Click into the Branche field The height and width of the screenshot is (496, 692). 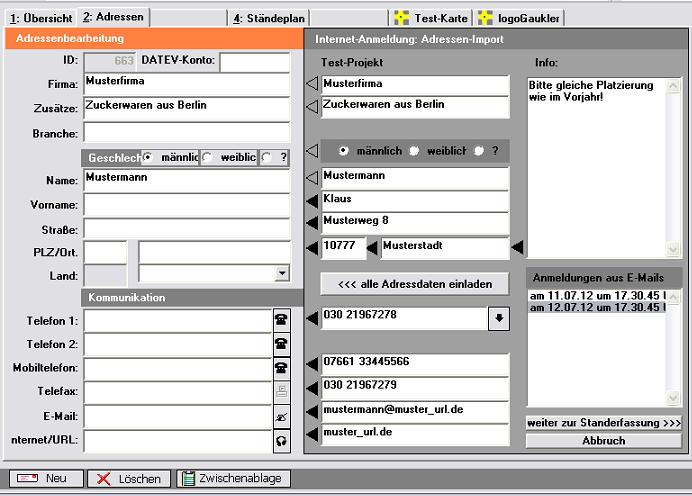click(x=187, y=132)
